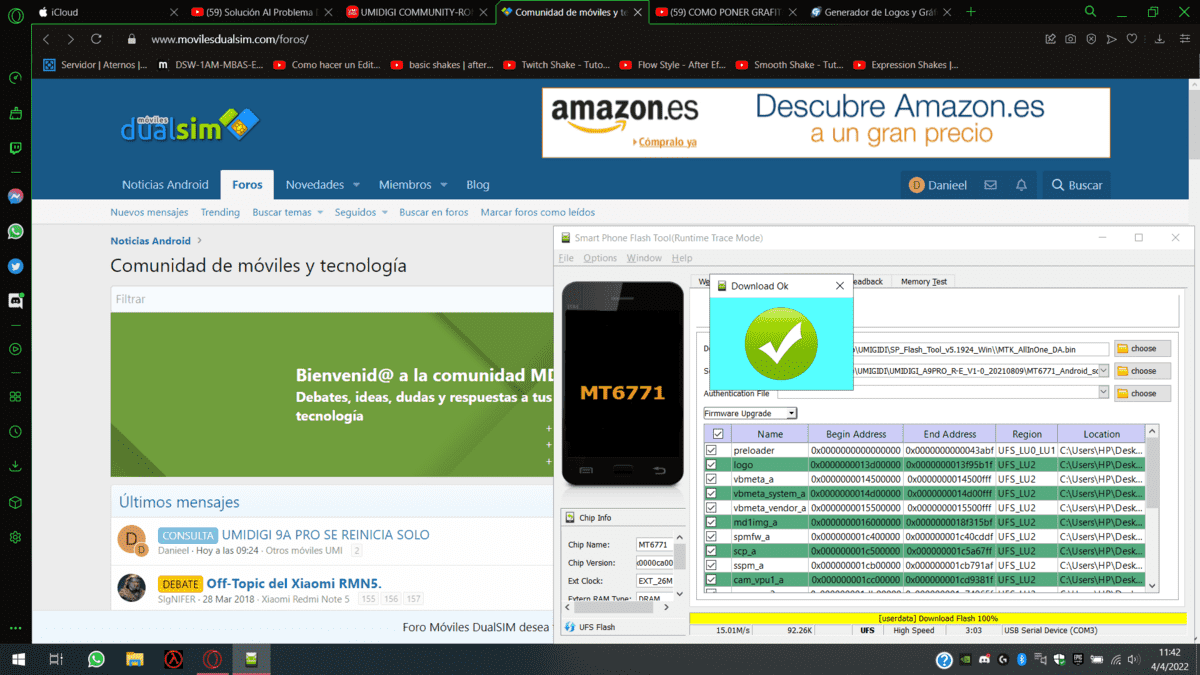Go back to previous browser page
This screenshot has height=675, width=1200.
(46, 39)
